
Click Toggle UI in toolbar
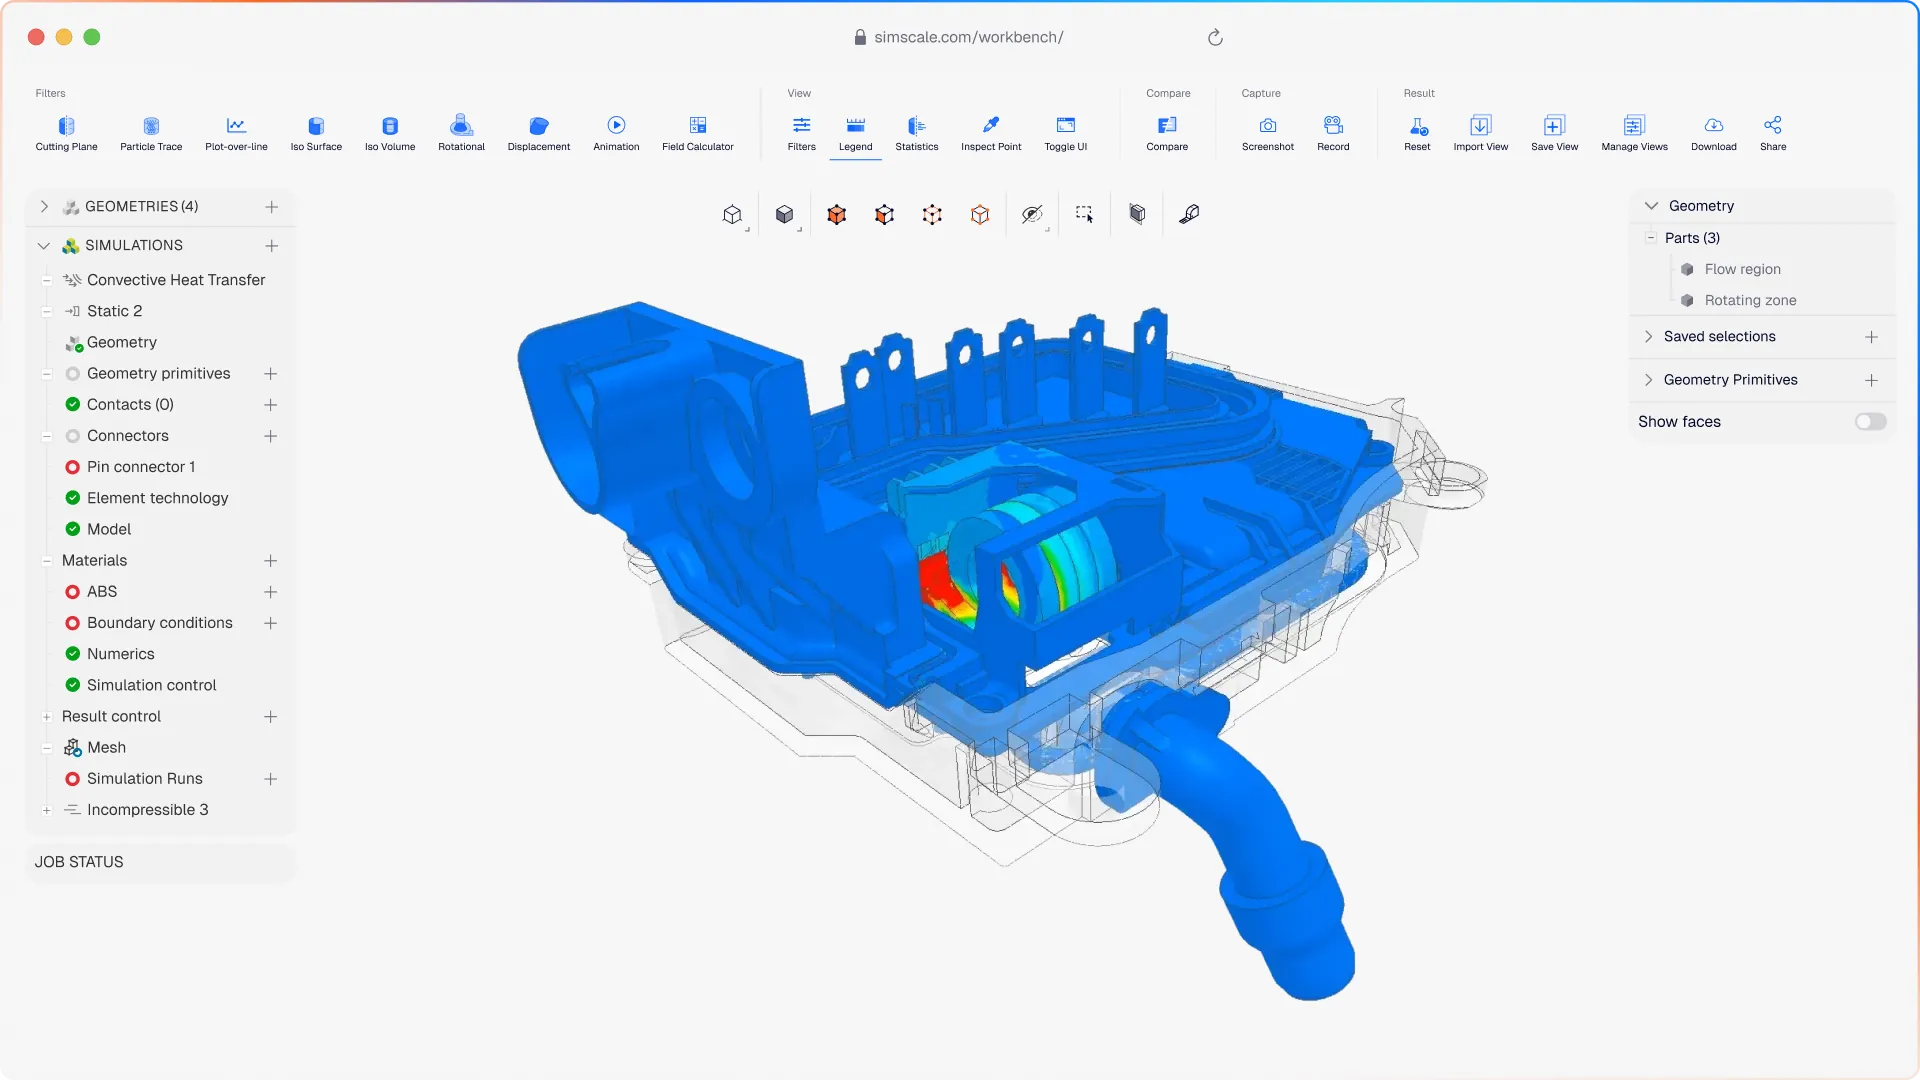[x=1066, y=133]
